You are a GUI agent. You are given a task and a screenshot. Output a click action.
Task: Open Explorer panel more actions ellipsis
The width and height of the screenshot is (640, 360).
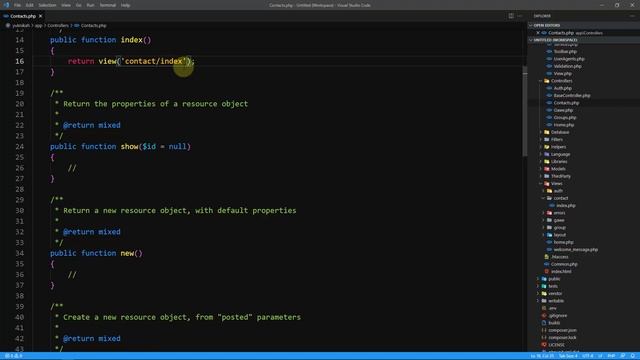pos(632,16)
